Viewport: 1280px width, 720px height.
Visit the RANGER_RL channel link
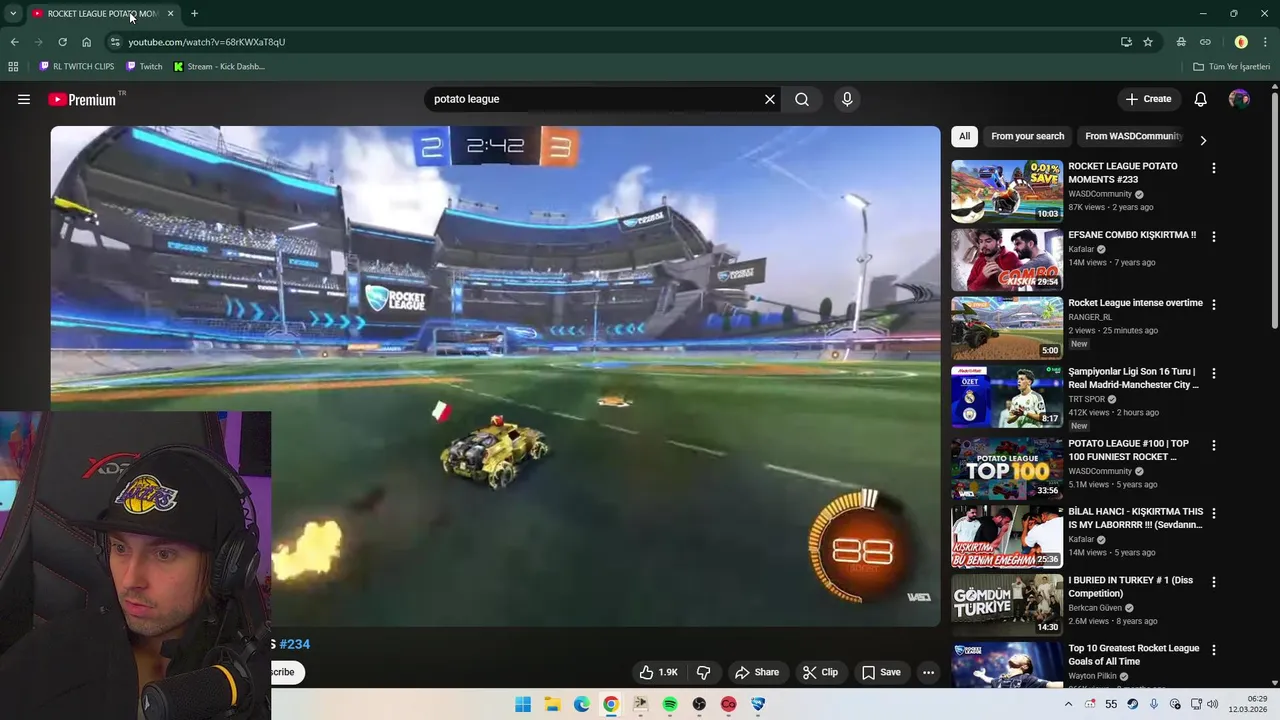point(1090,317)
